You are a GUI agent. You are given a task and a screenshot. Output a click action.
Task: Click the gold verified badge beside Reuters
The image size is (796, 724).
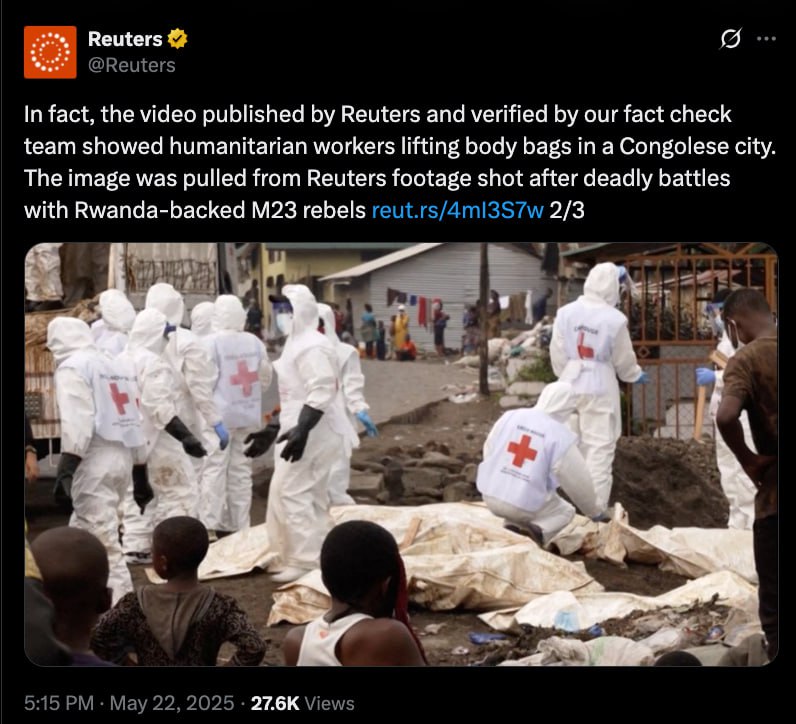click(177, 39)
